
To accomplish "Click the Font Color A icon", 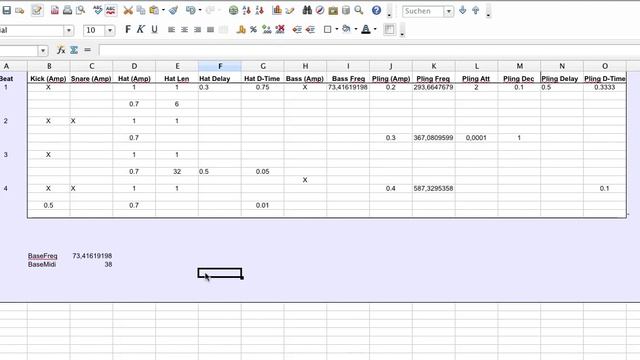I will click(x=366, y=29).
